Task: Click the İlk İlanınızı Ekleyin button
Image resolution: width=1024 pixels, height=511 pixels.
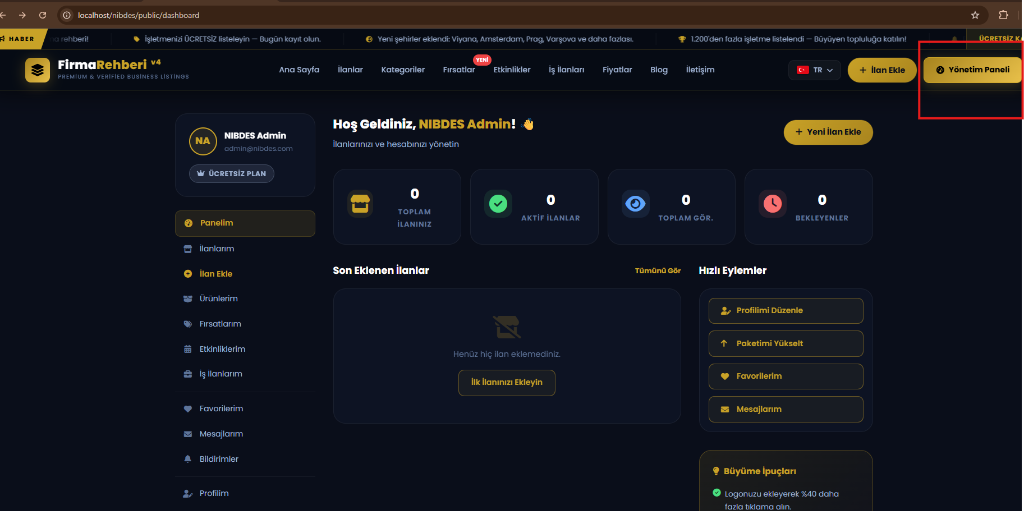Action: [507, 382]
